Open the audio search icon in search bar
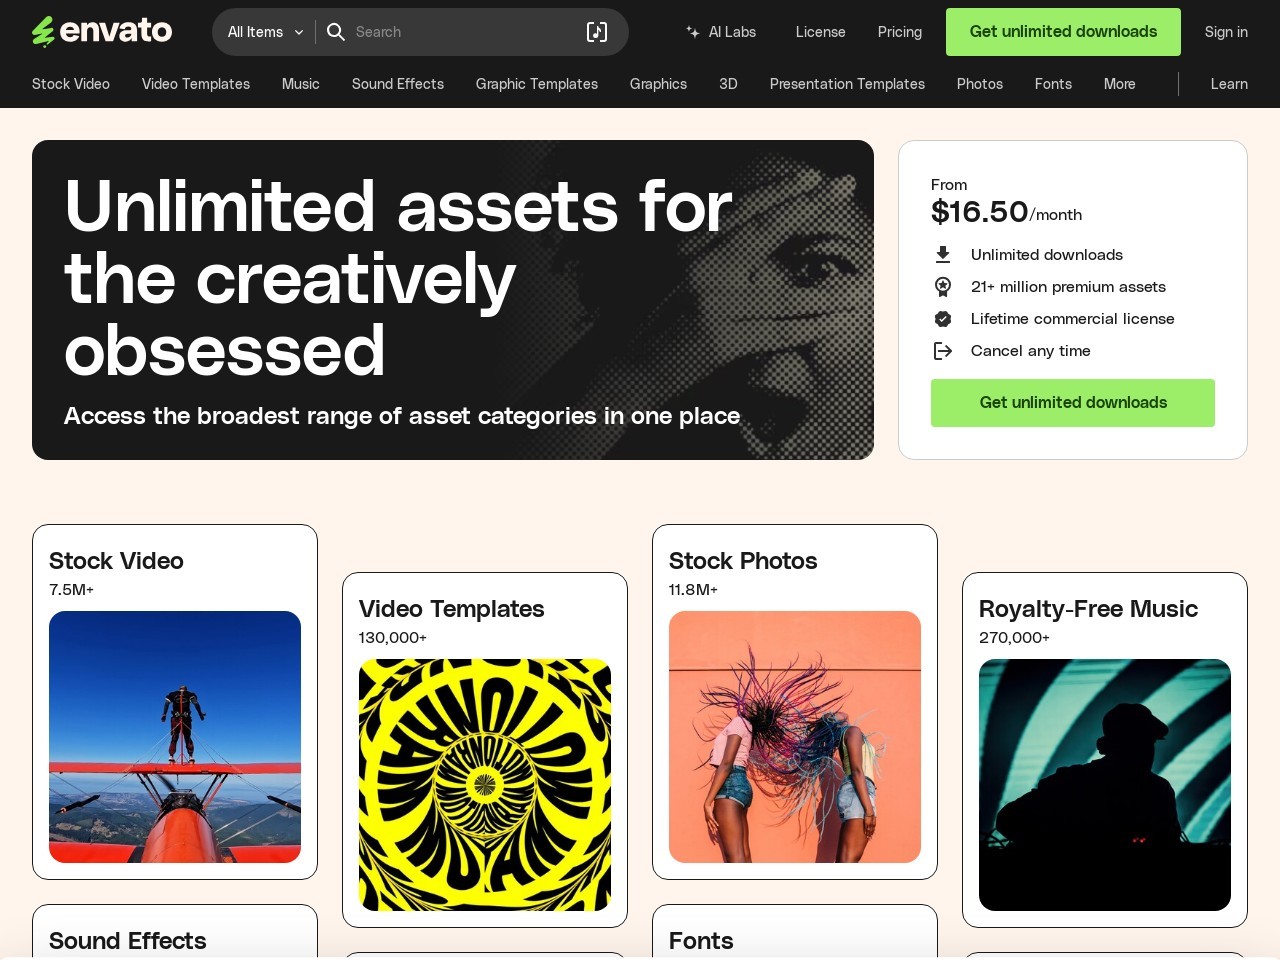 click(597, 32)
